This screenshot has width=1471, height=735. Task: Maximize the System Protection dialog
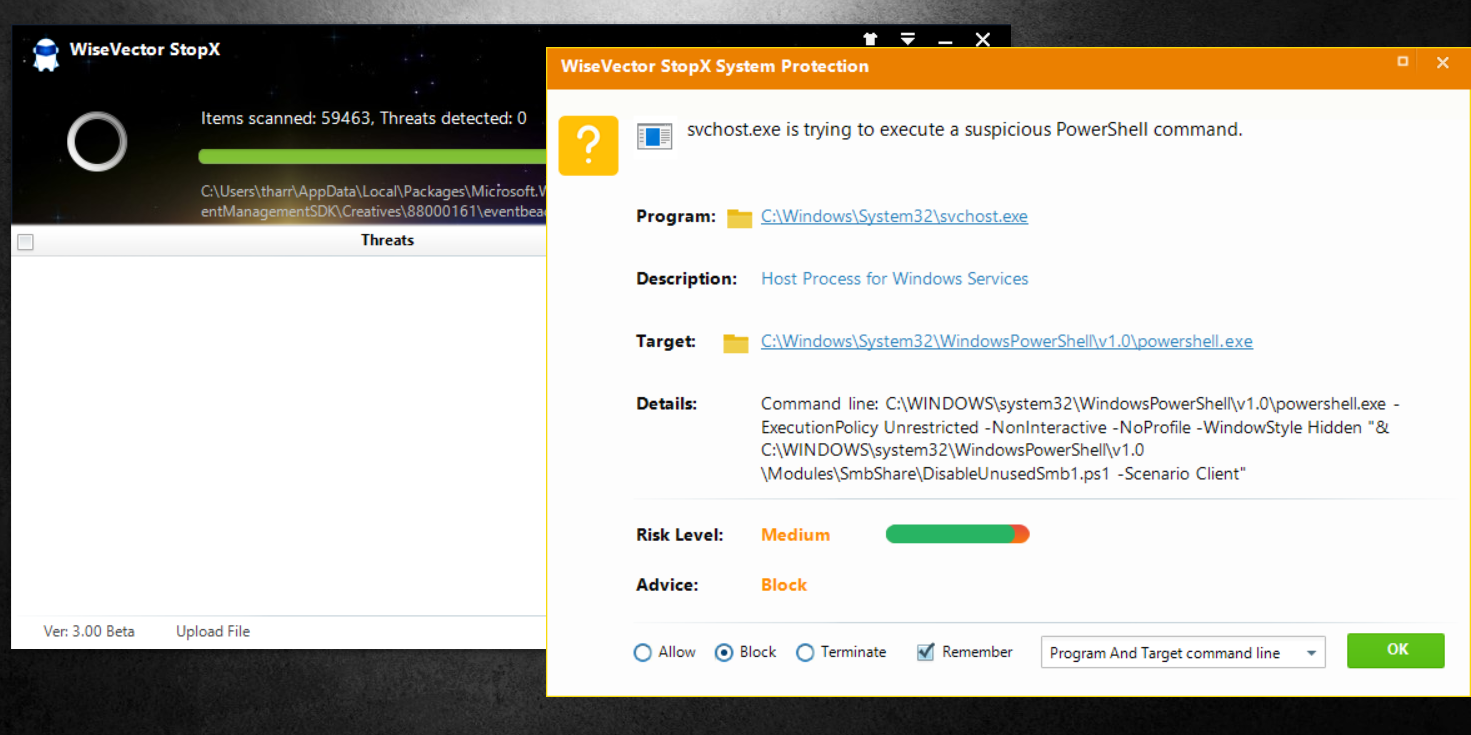pyautogui.click(x=1403, y=62)
